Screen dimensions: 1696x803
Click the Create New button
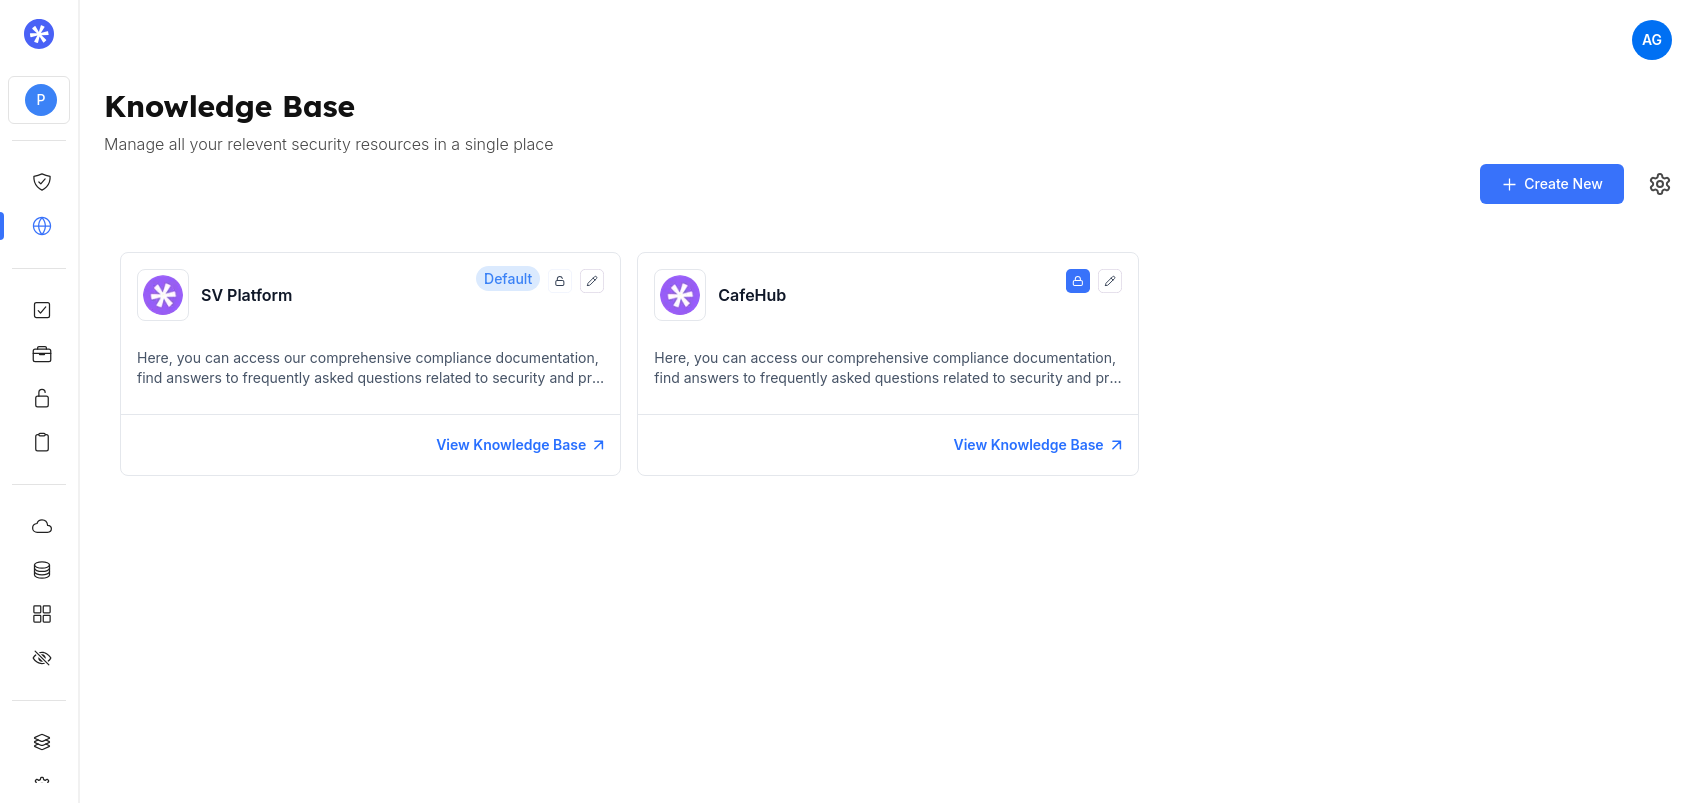pyautogui.click(x=1551, y=184)
